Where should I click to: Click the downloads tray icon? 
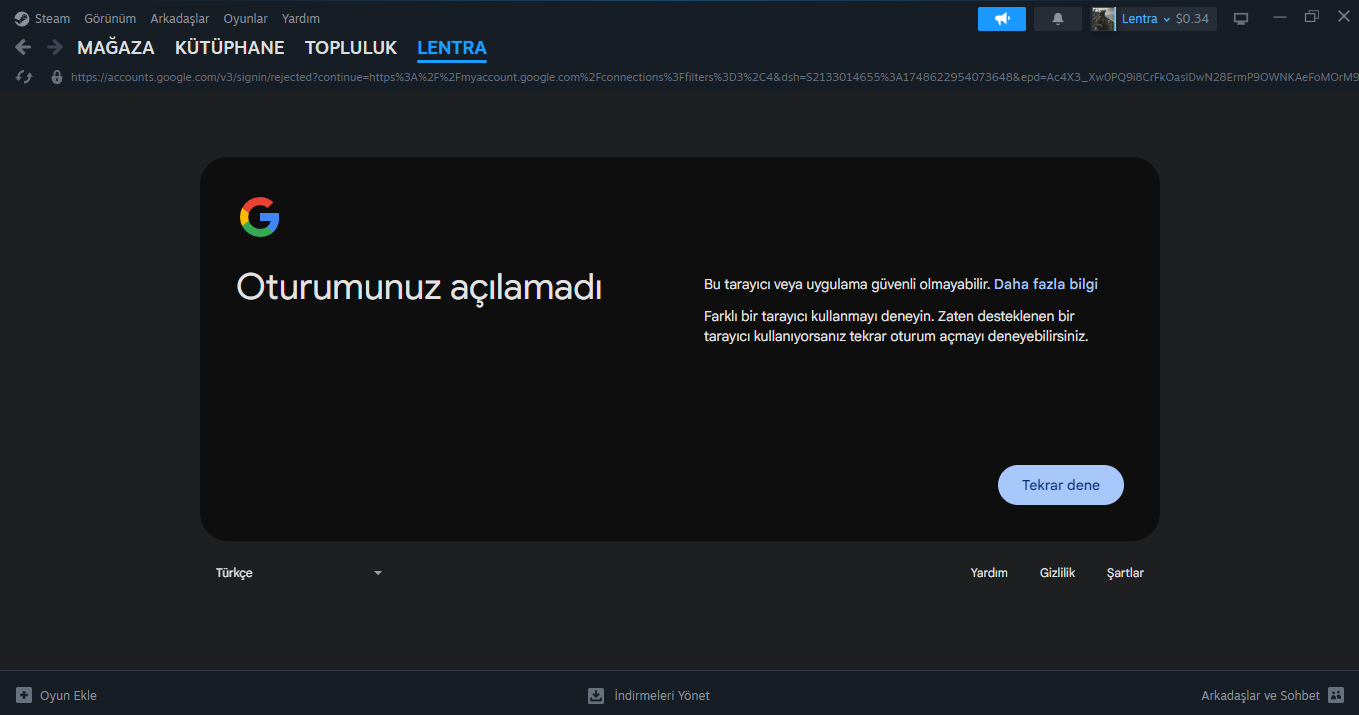[x=596, y=695]
